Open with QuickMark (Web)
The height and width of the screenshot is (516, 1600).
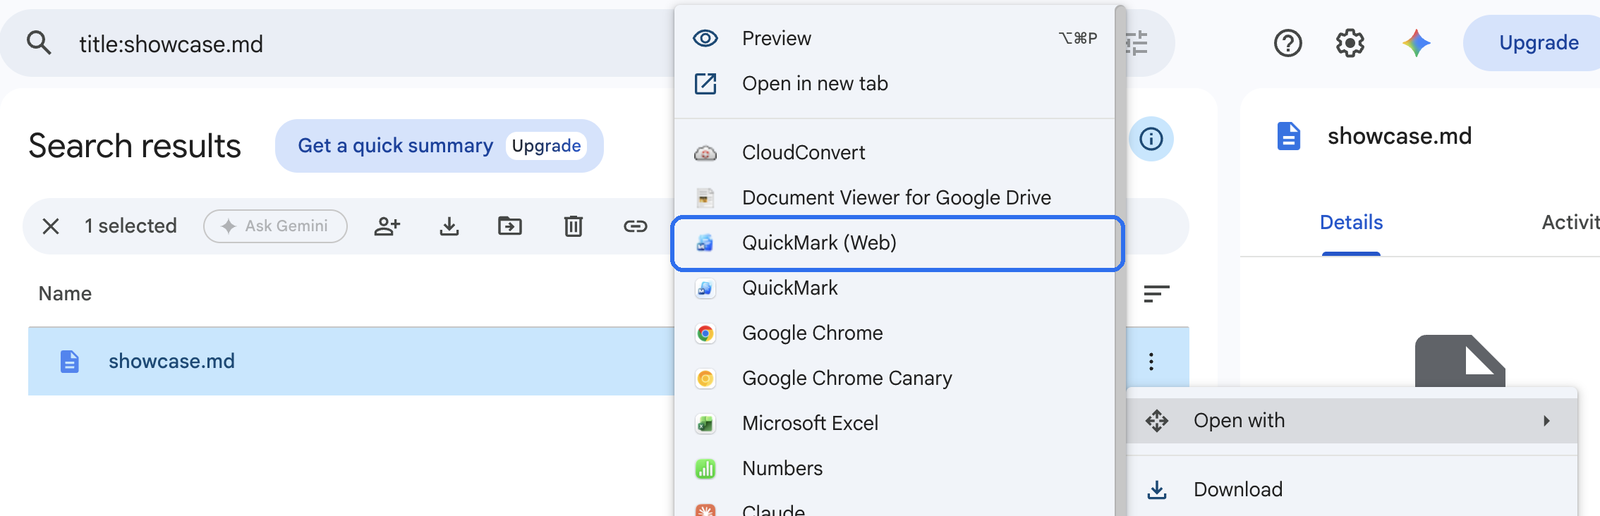(x=897, y=243)
